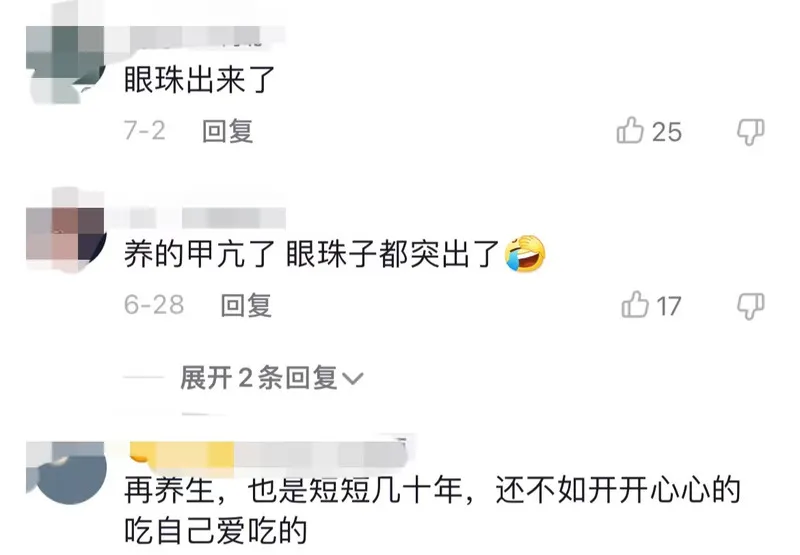Like the comment about 甲亢
This screenshot has width=800, height=555.
(x=635, y=305)
